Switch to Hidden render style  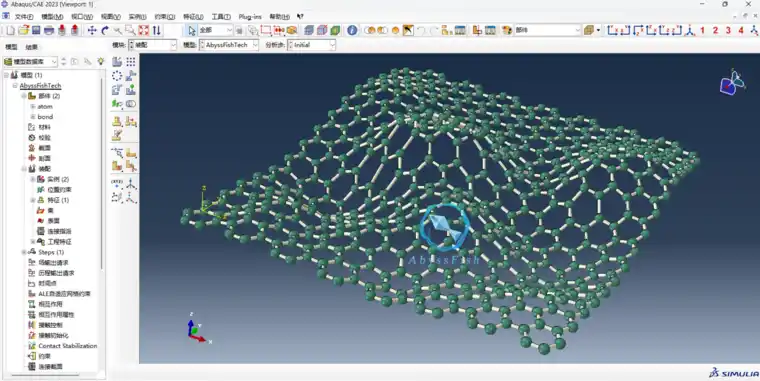coord(322,31)
